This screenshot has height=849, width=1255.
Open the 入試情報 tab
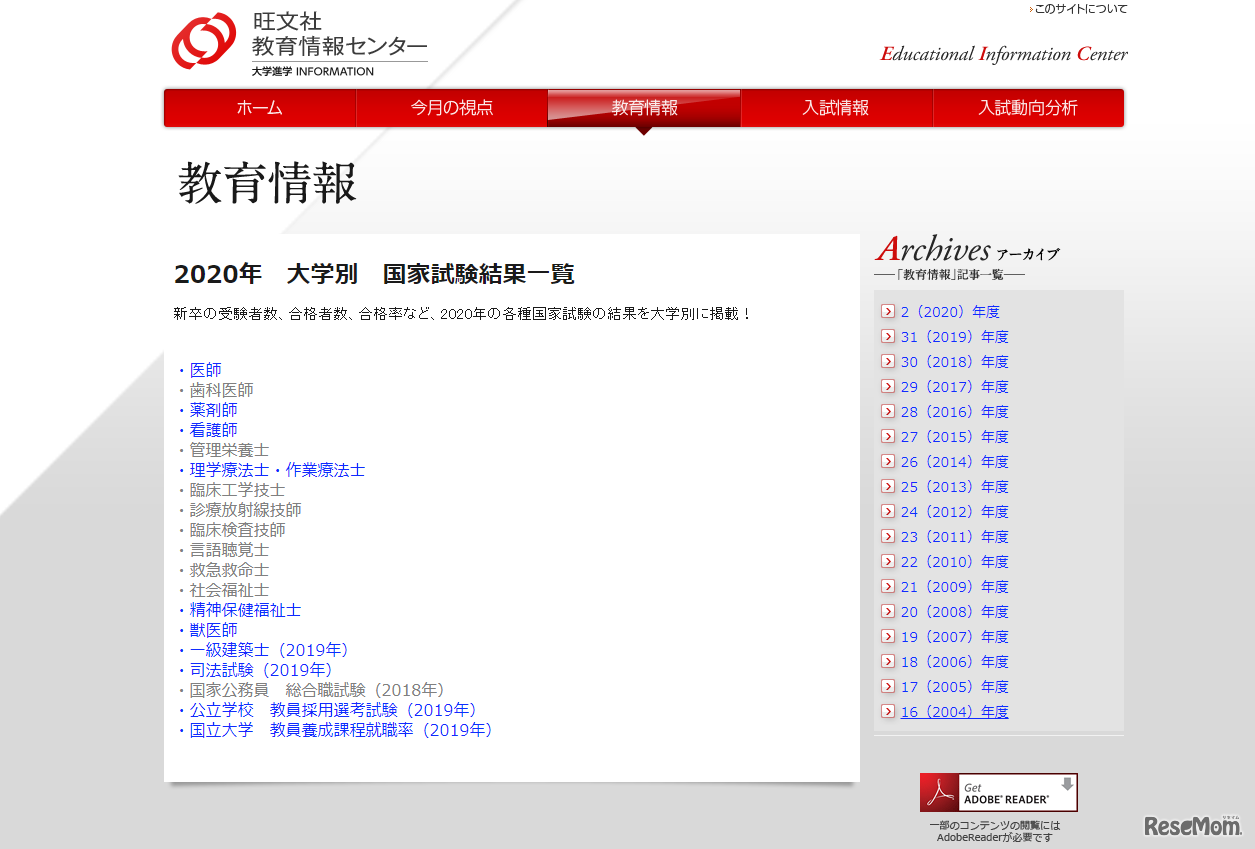click(x=836, y=107)
